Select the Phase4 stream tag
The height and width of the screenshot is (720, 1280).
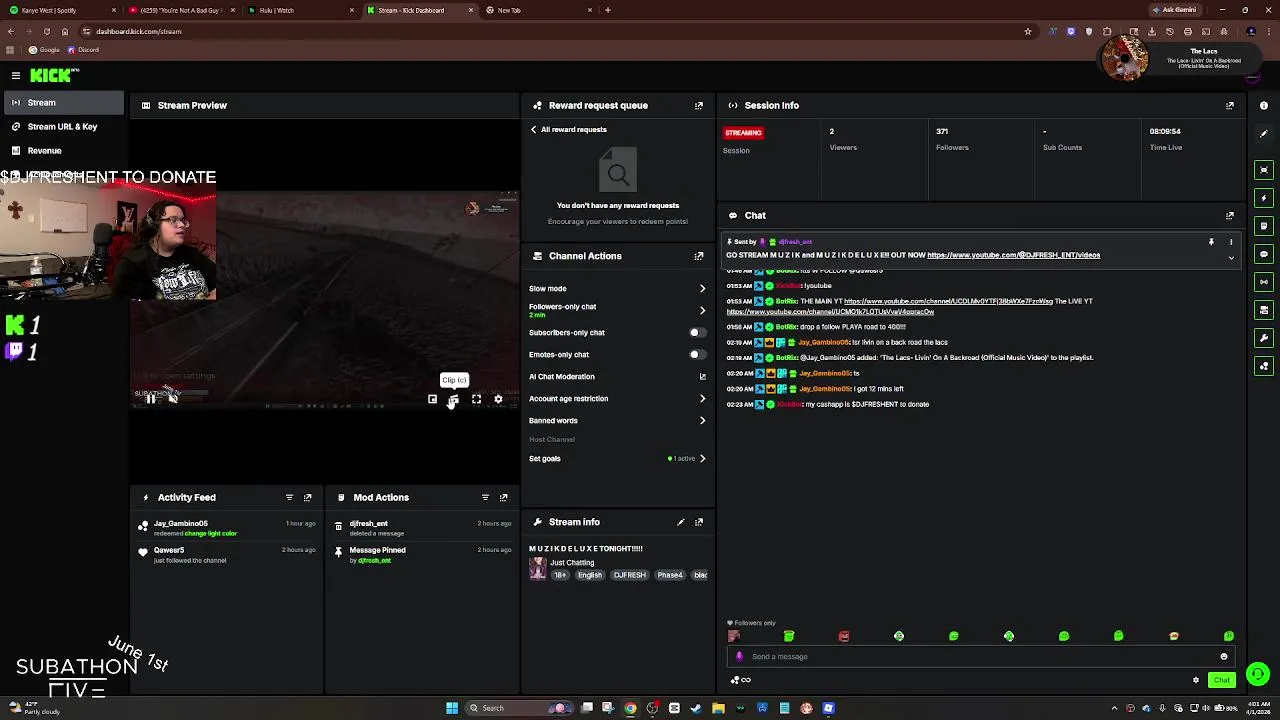670,575
